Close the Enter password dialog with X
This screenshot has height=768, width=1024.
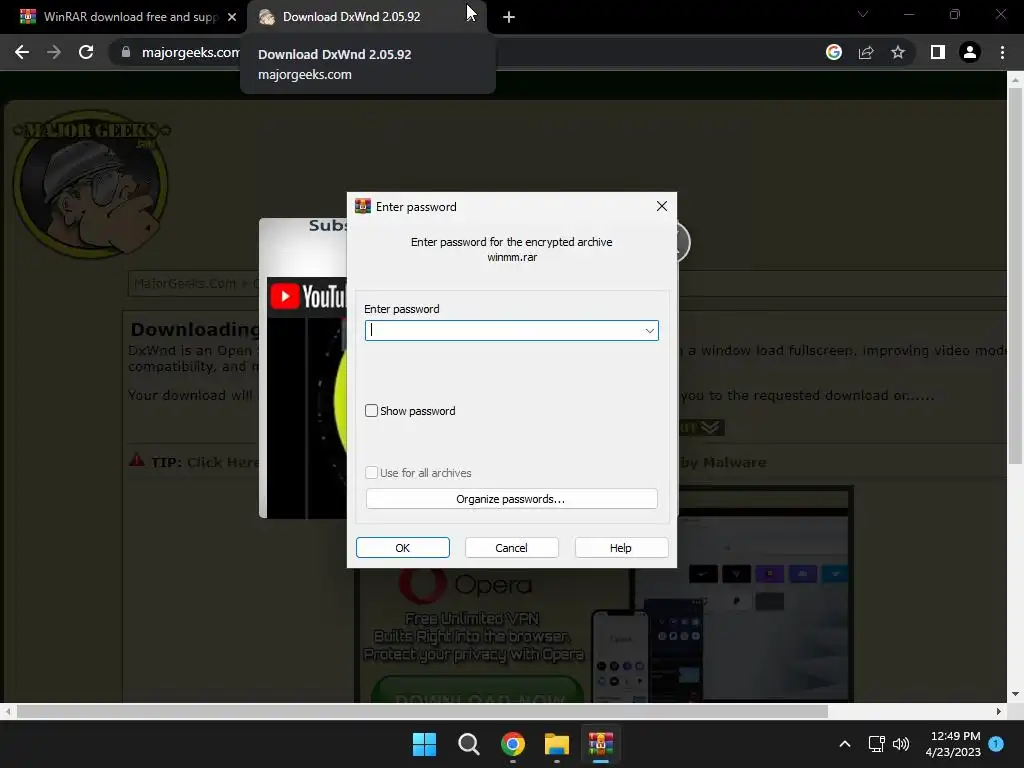click(x=662, y=206)
